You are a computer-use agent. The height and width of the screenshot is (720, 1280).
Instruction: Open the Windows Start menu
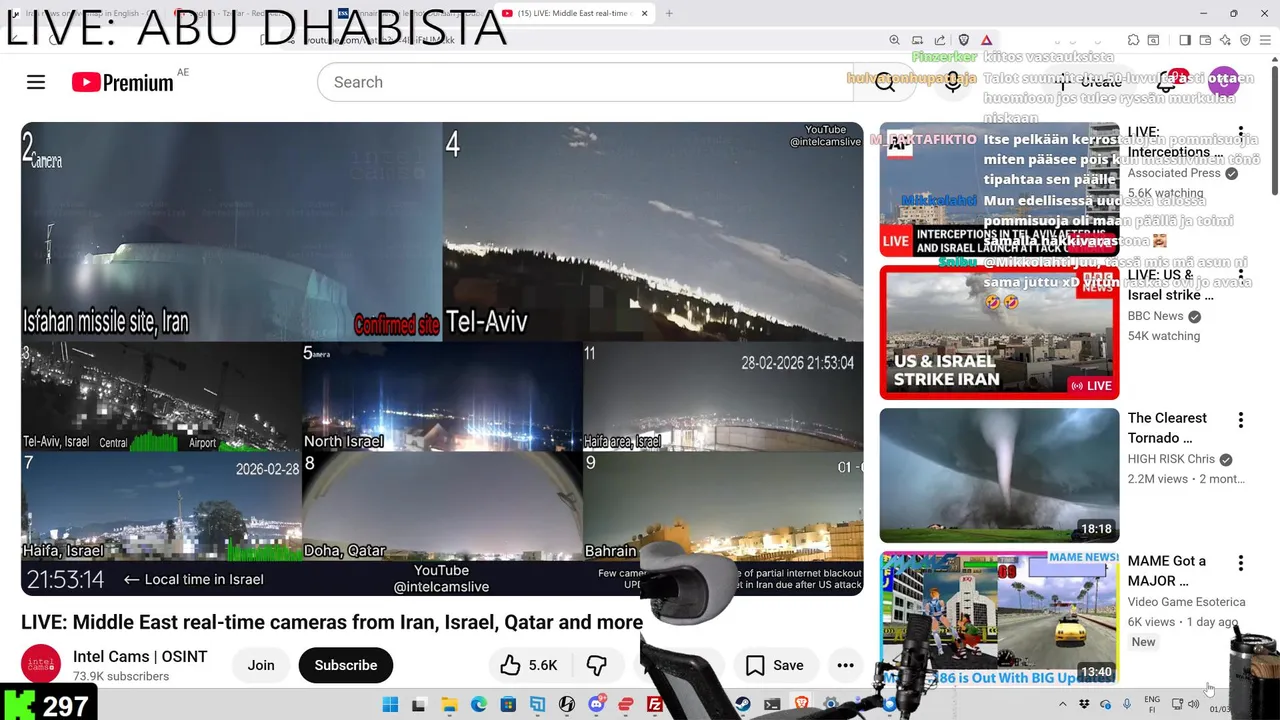click(390, 704)
